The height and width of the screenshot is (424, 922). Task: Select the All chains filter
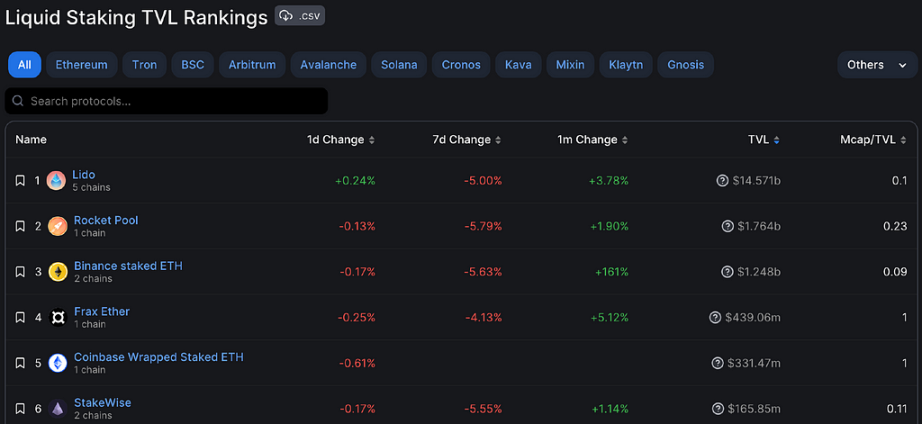[x=25, y=65]
